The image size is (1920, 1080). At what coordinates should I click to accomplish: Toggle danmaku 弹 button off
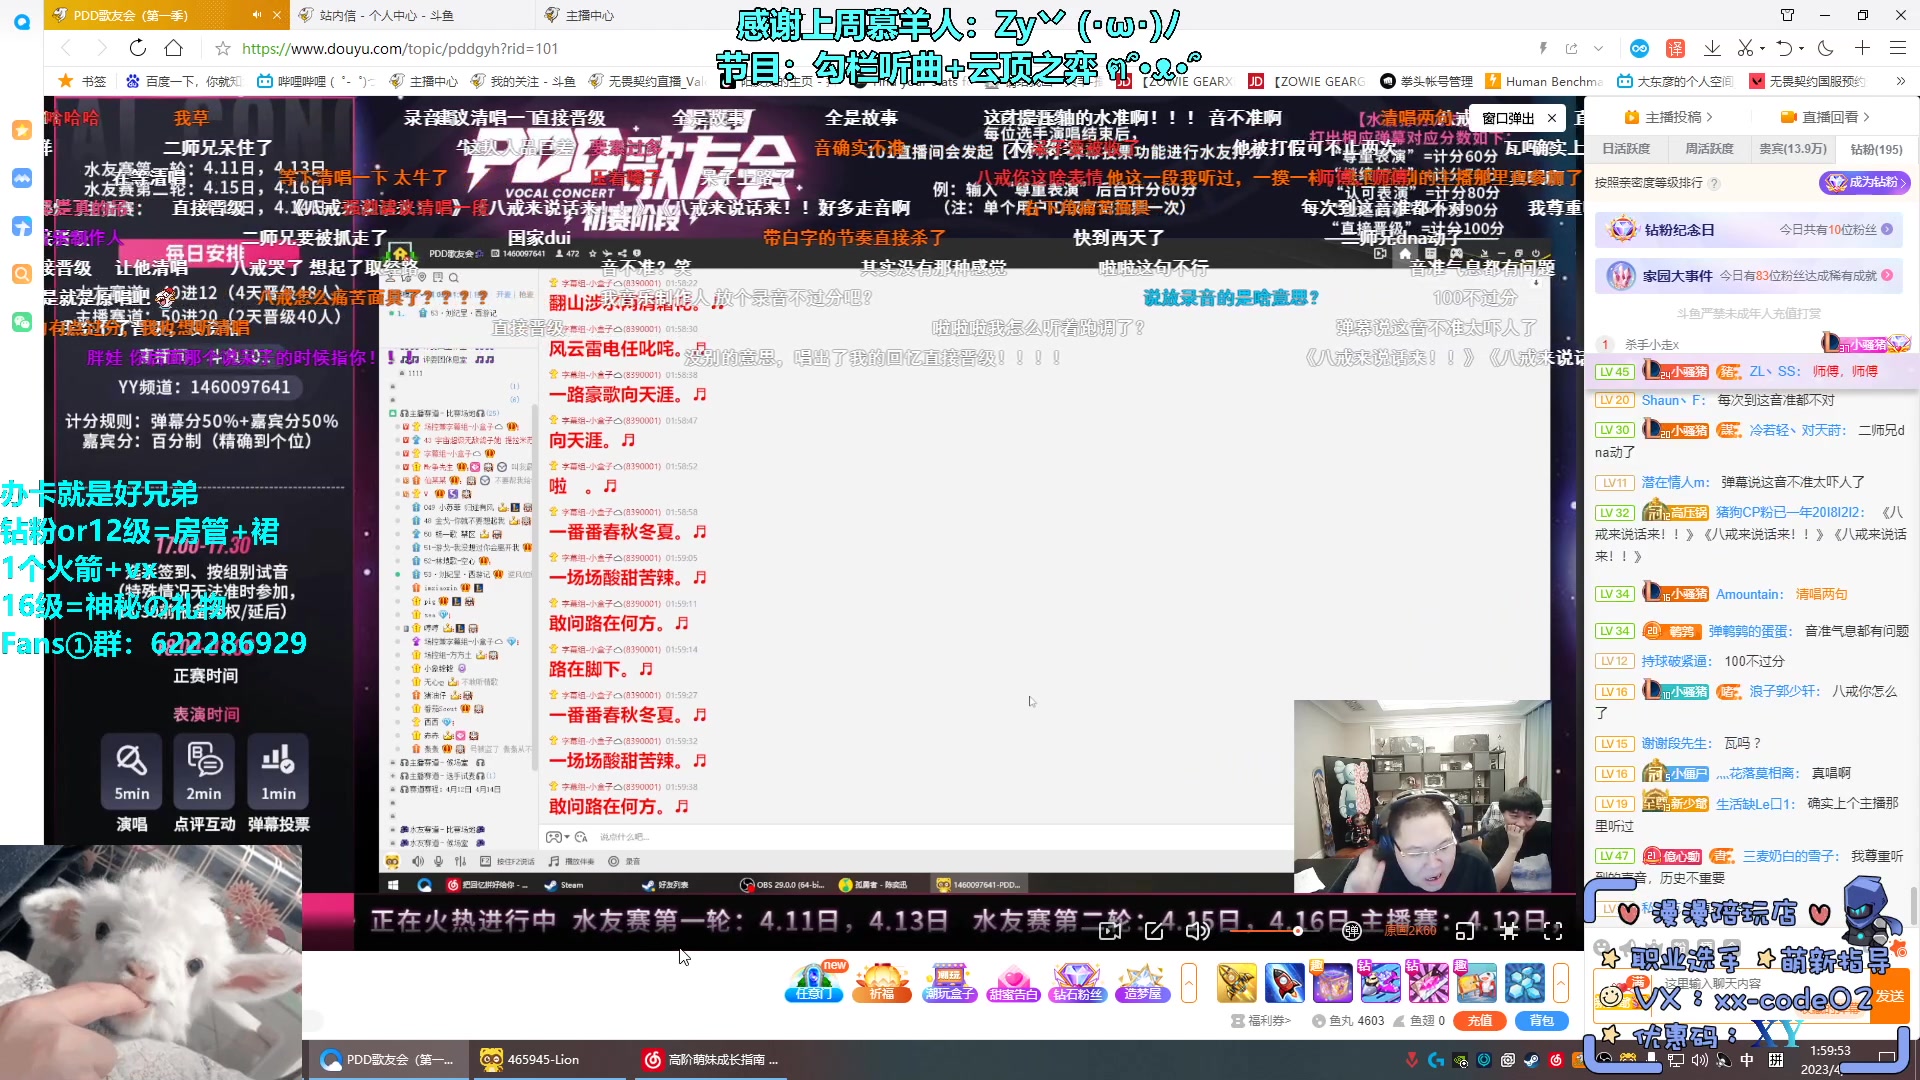(x=1352, y=932)
